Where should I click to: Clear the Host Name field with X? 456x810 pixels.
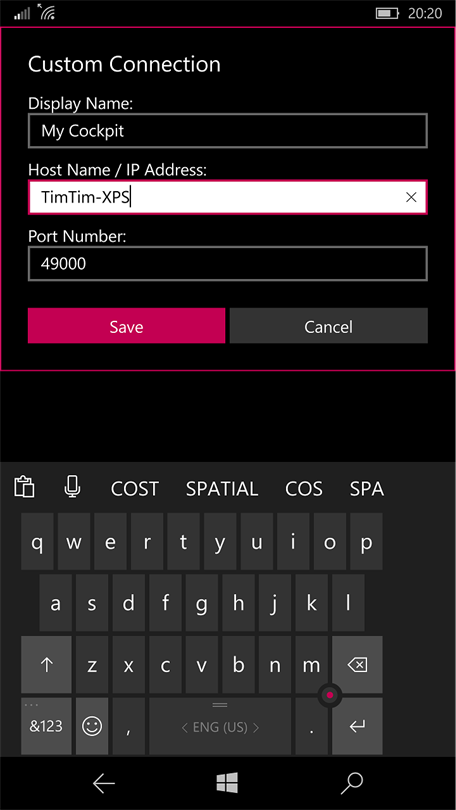(411, 197)
